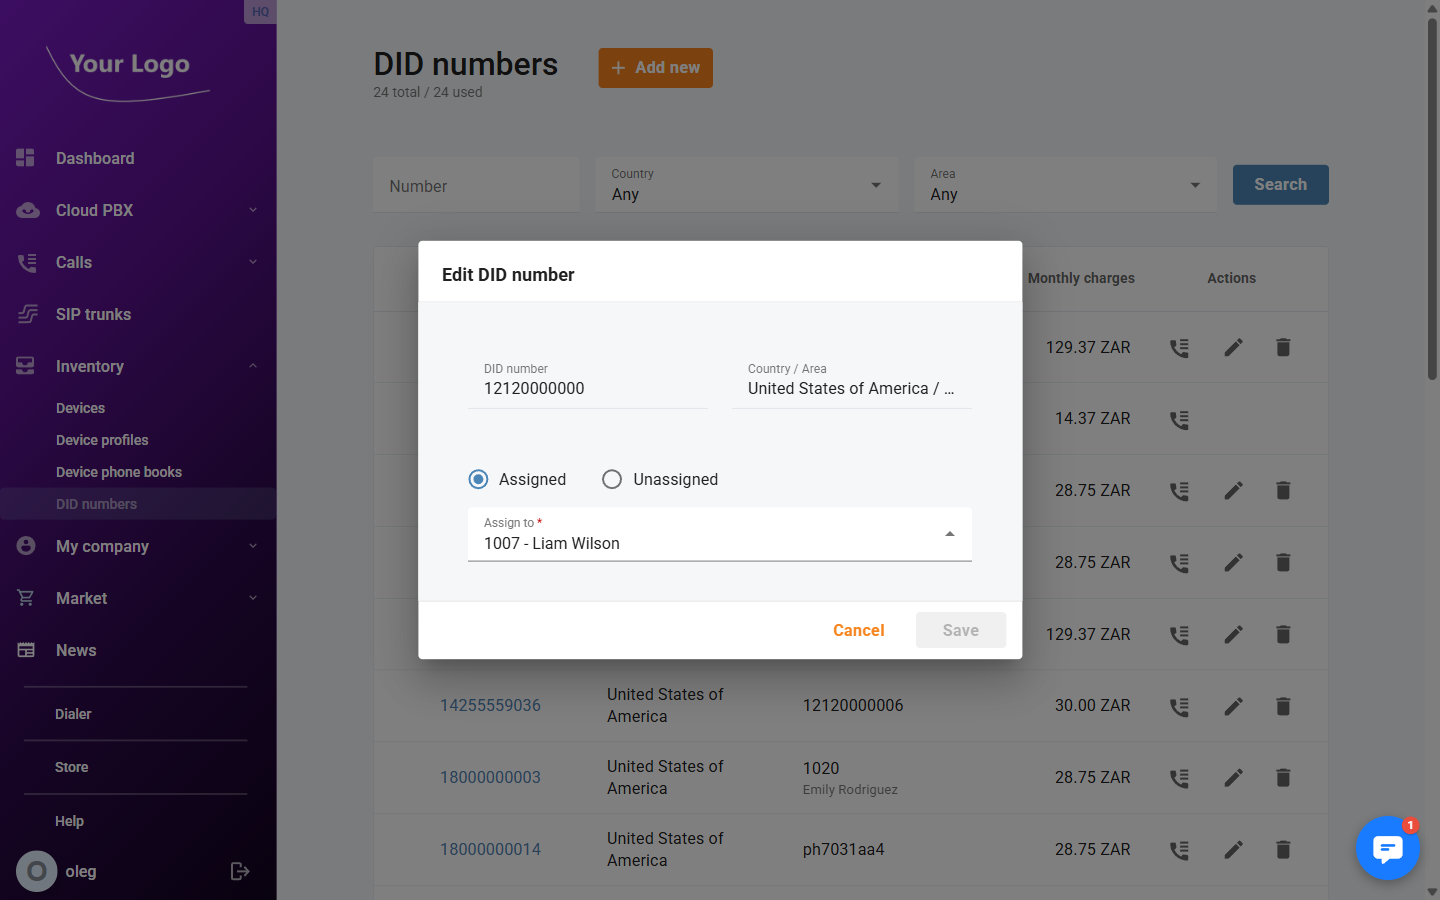Click the Number filter input field
This screenshot has width=1440, height=900.
[x=475, y=185]
